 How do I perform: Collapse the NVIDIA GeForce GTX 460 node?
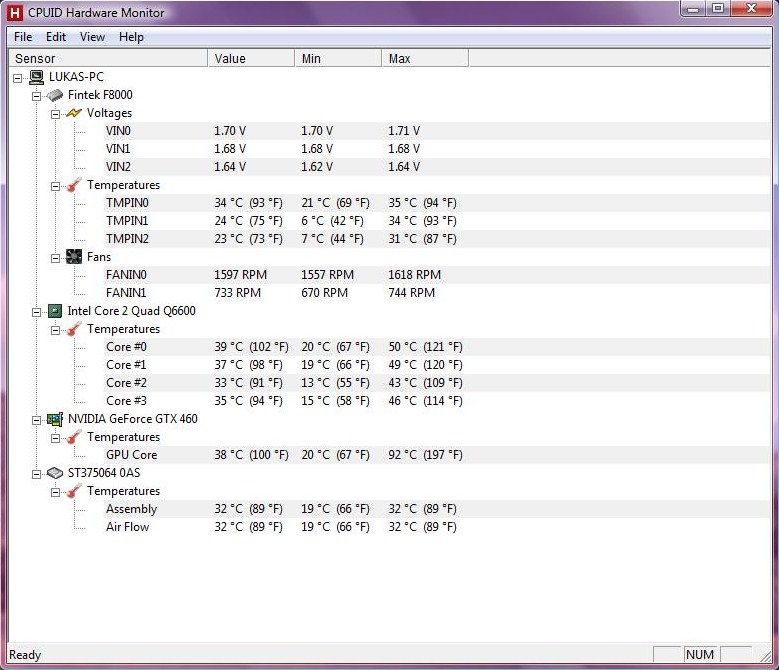36,420
